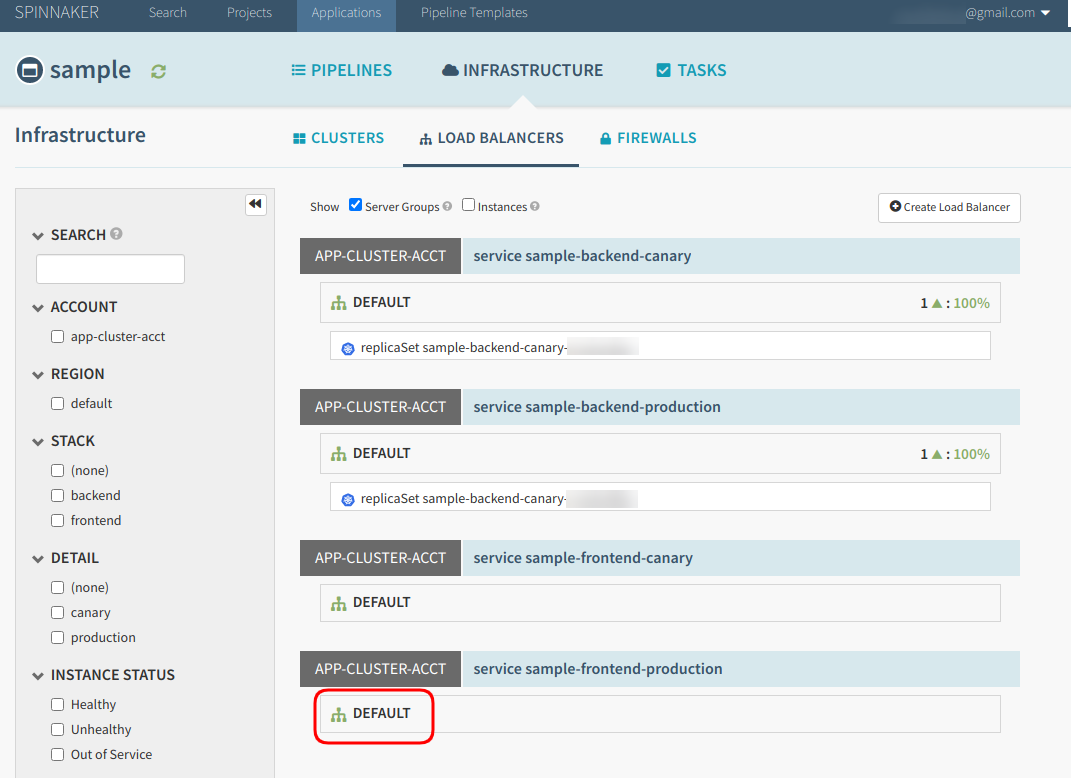The height and width of the screenshot is (778, 1071).
Task: Click inside the search filter field
Action: [110, 268]
